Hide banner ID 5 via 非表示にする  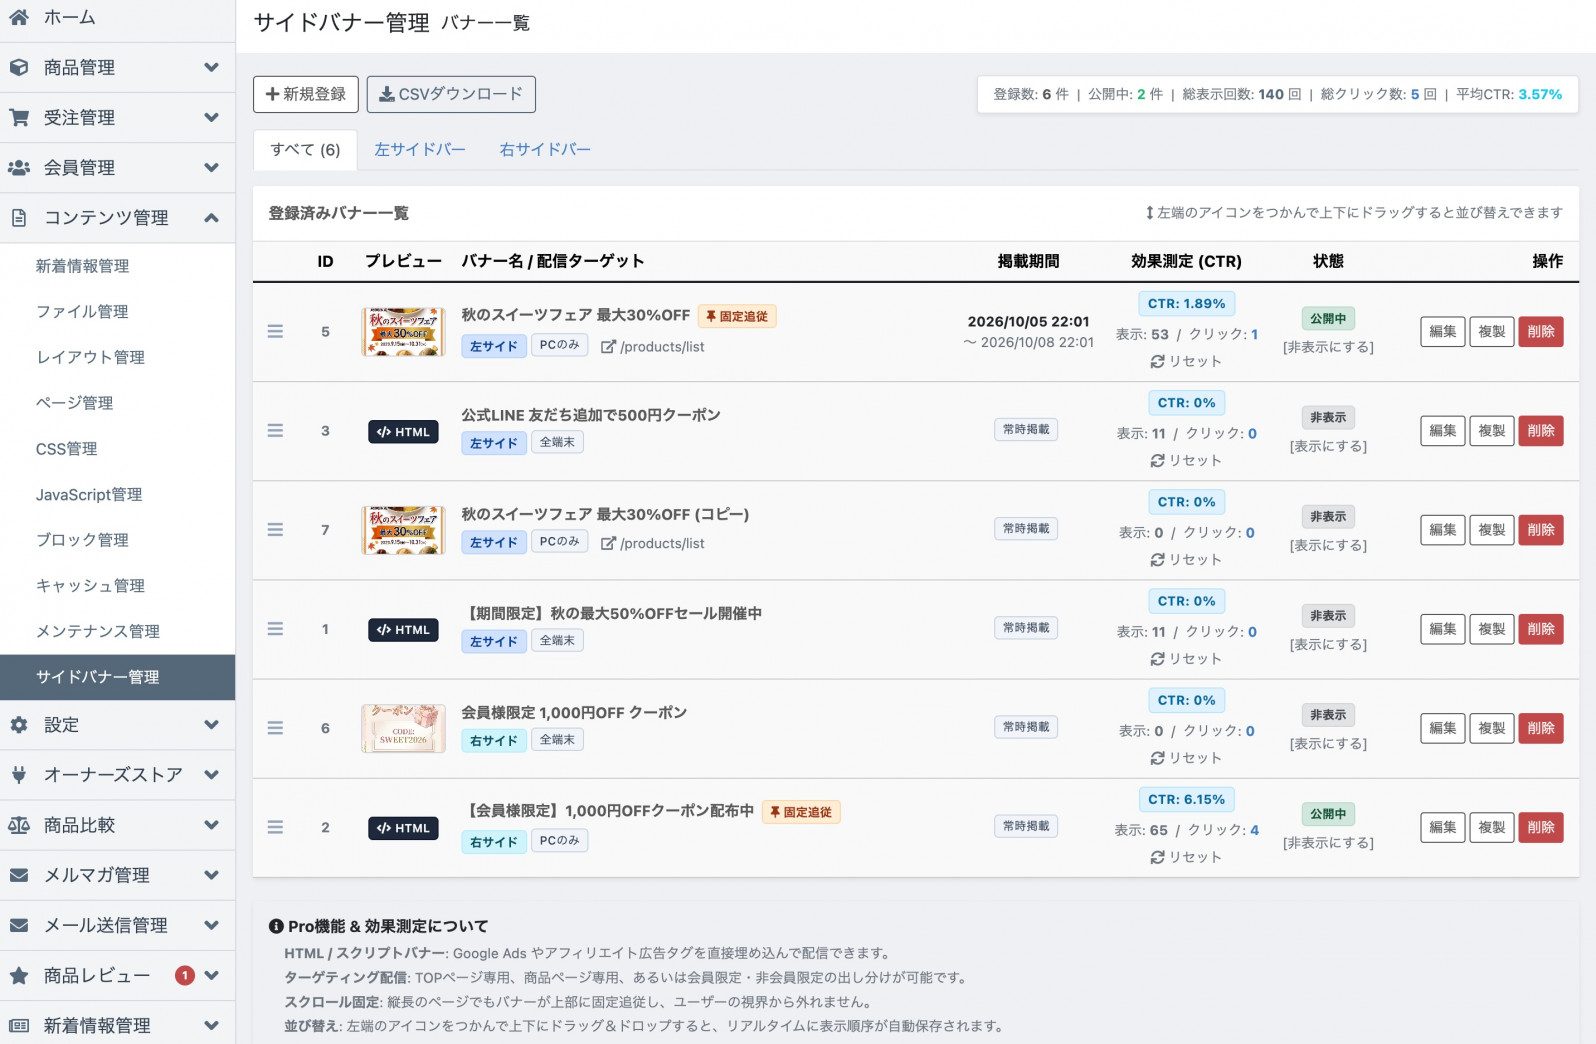click(1328, 347)
